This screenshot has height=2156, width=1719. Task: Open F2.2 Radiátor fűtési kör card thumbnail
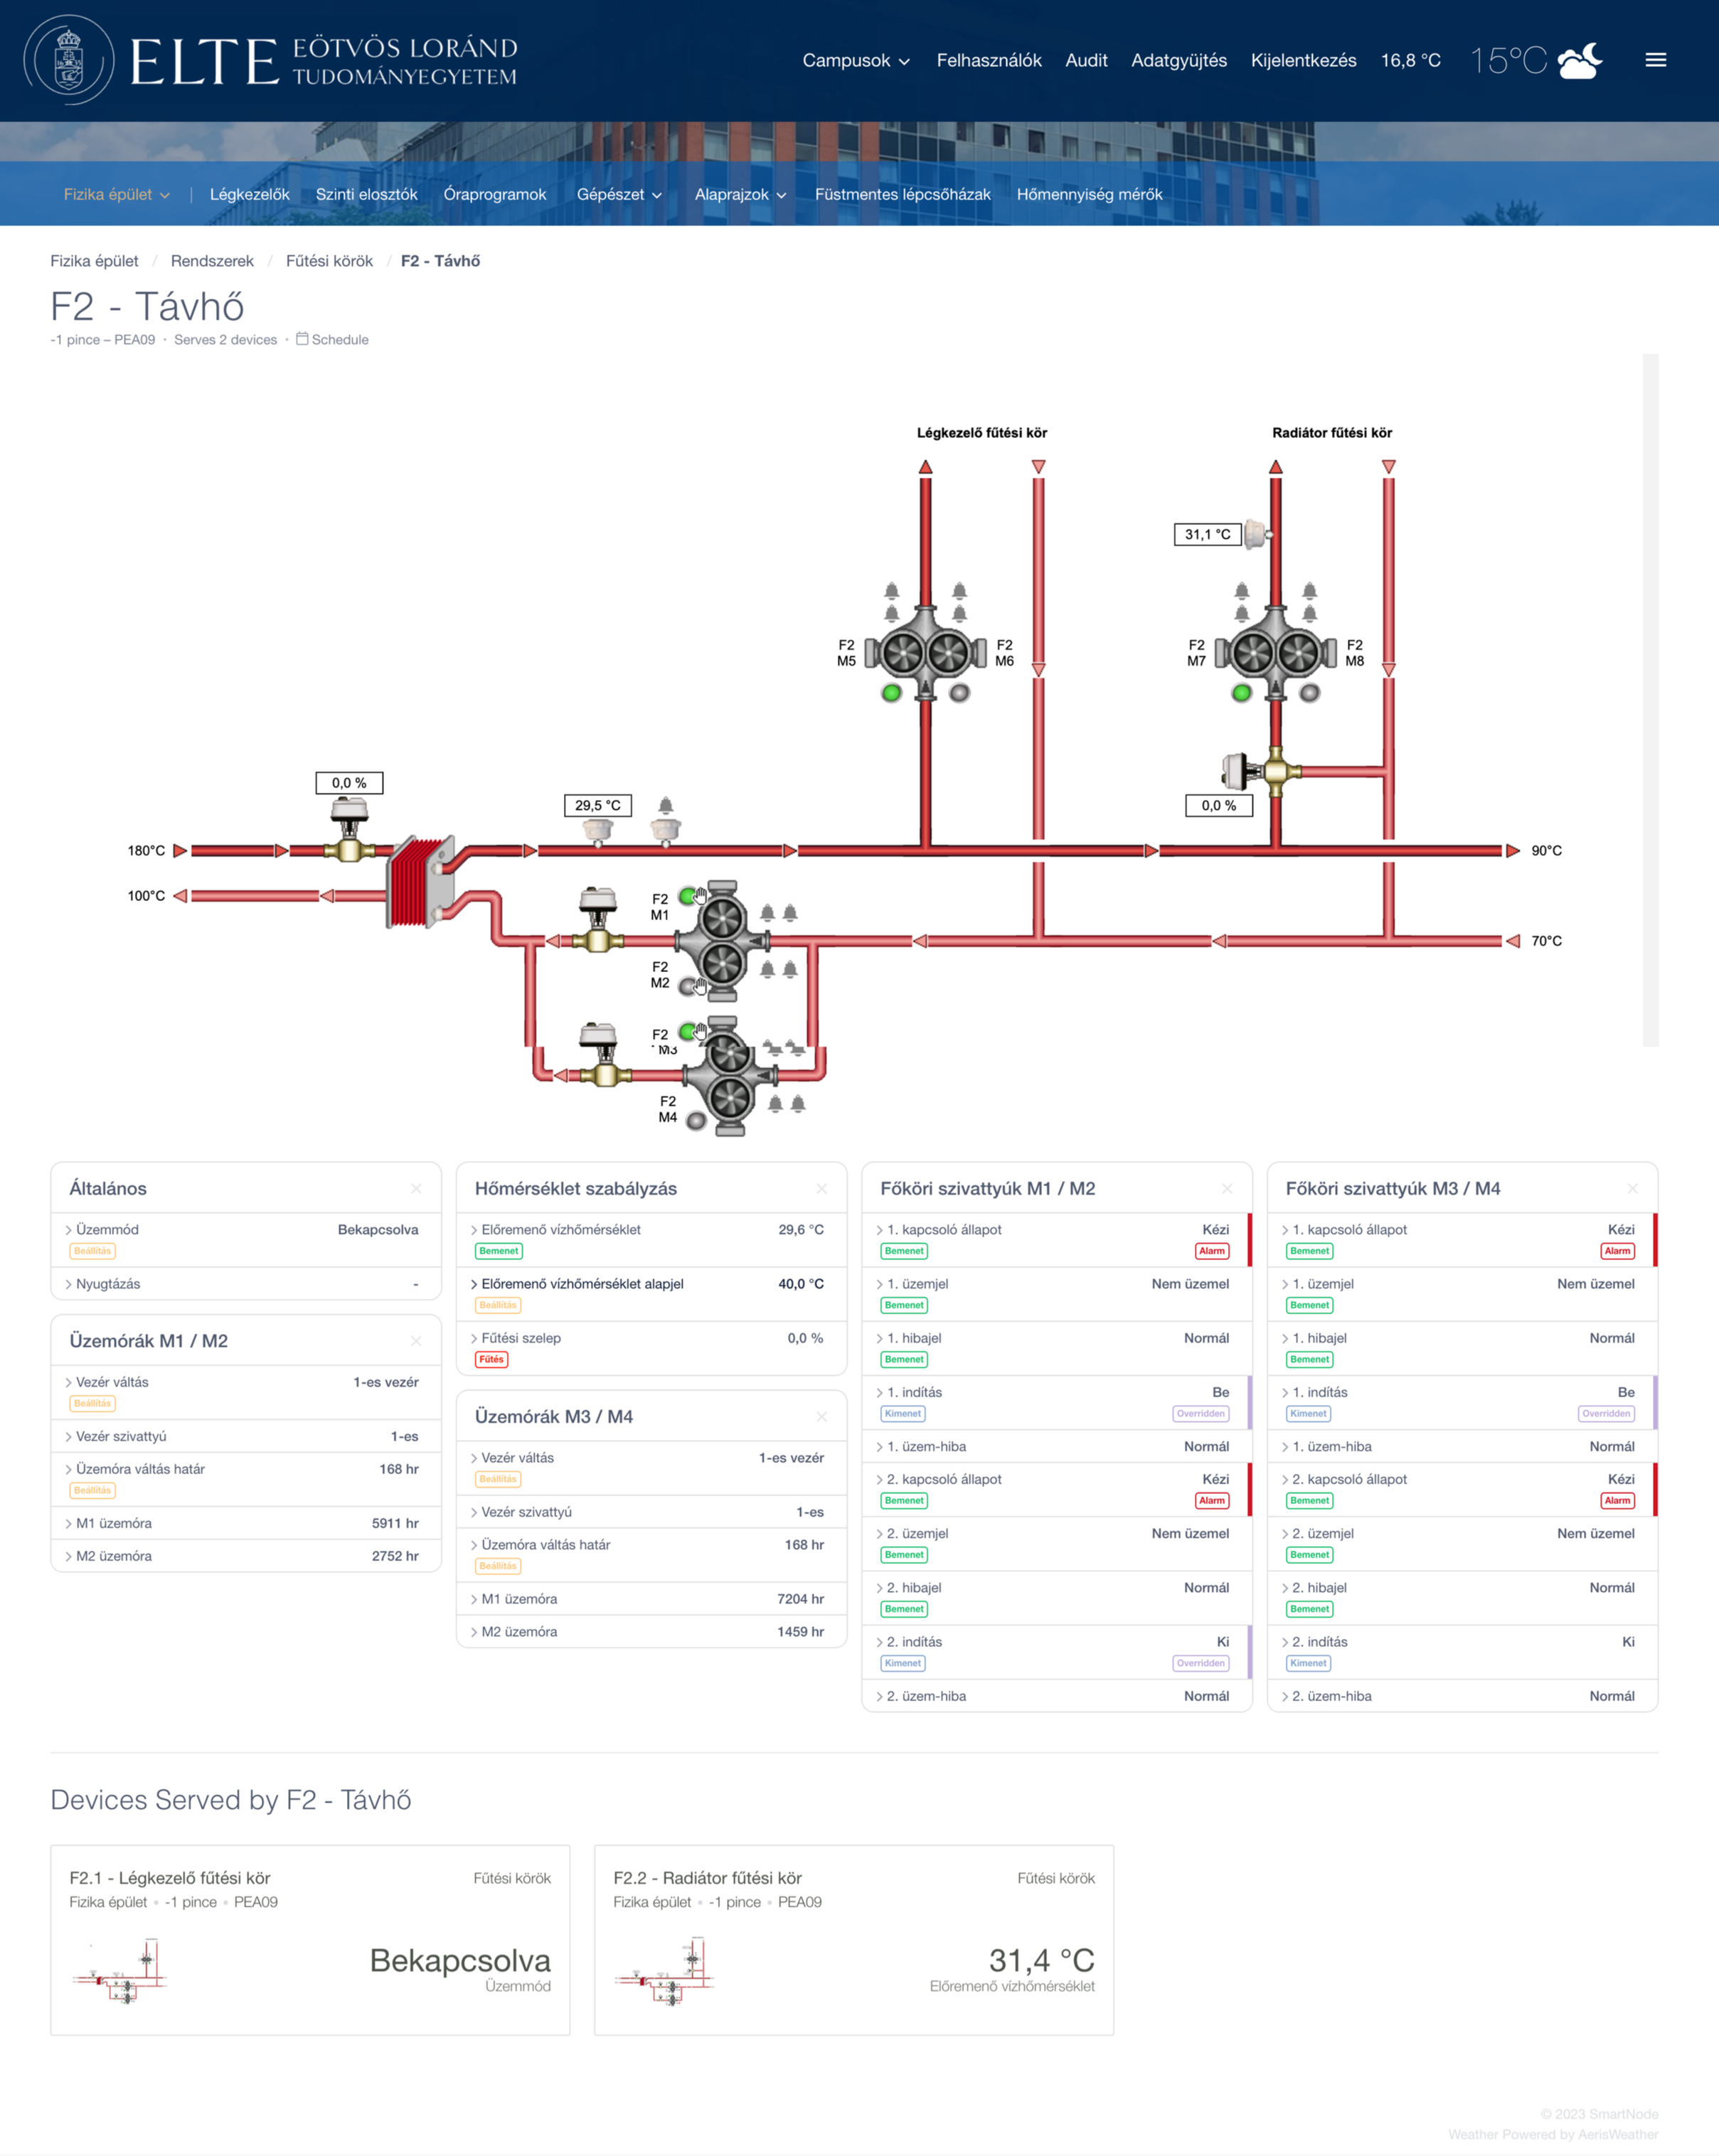click(x=666, y=1969)
